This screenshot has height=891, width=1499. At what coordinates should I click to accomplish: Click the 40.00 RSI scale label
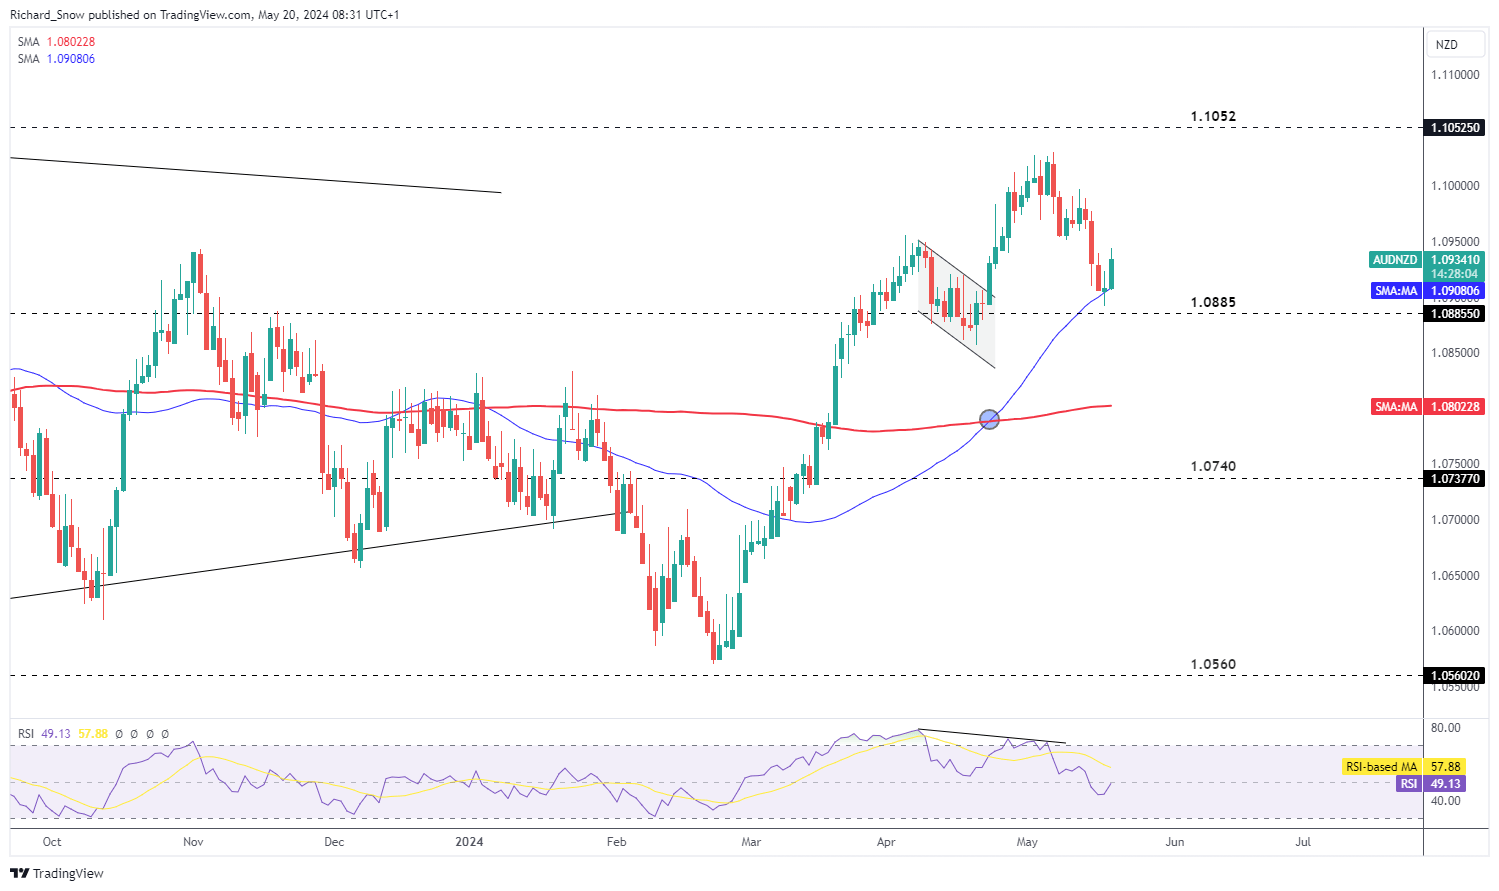point(1446,801)
